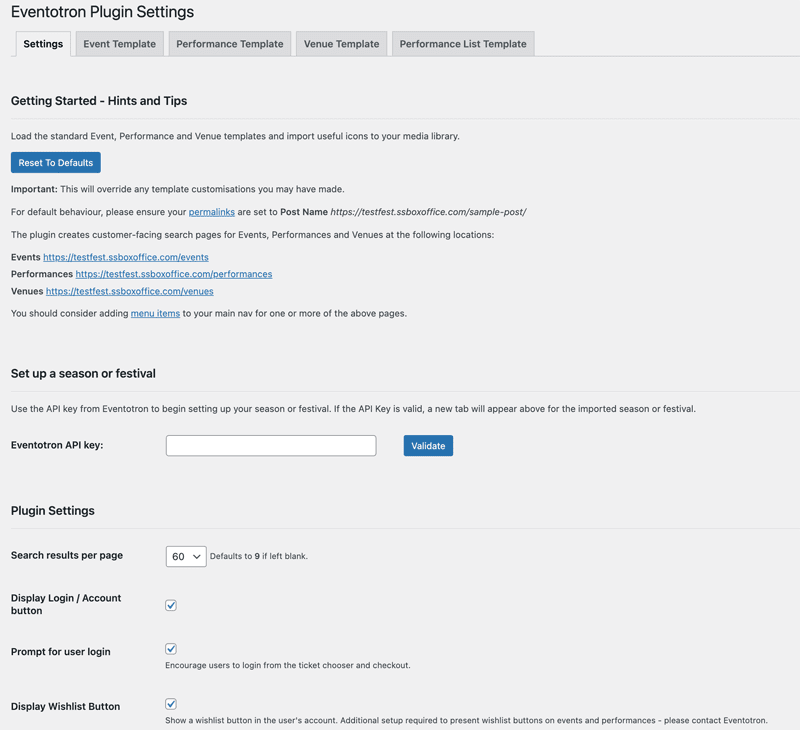Click the Eventotron Plugin Settings title
The image size is (800, 730).
[x=103, y=12]
